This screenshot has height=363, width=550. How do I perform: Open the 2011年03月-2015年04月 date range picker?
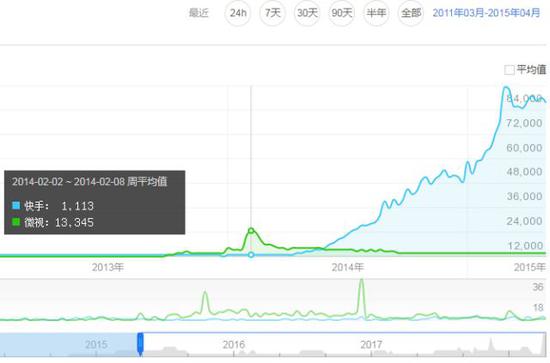click(x=486, y=13)
